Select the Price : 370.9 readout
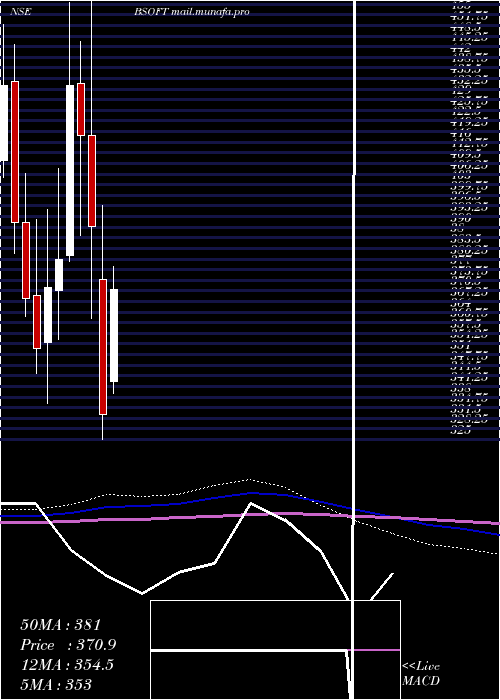The image size is (500, 700). point(68,645)
